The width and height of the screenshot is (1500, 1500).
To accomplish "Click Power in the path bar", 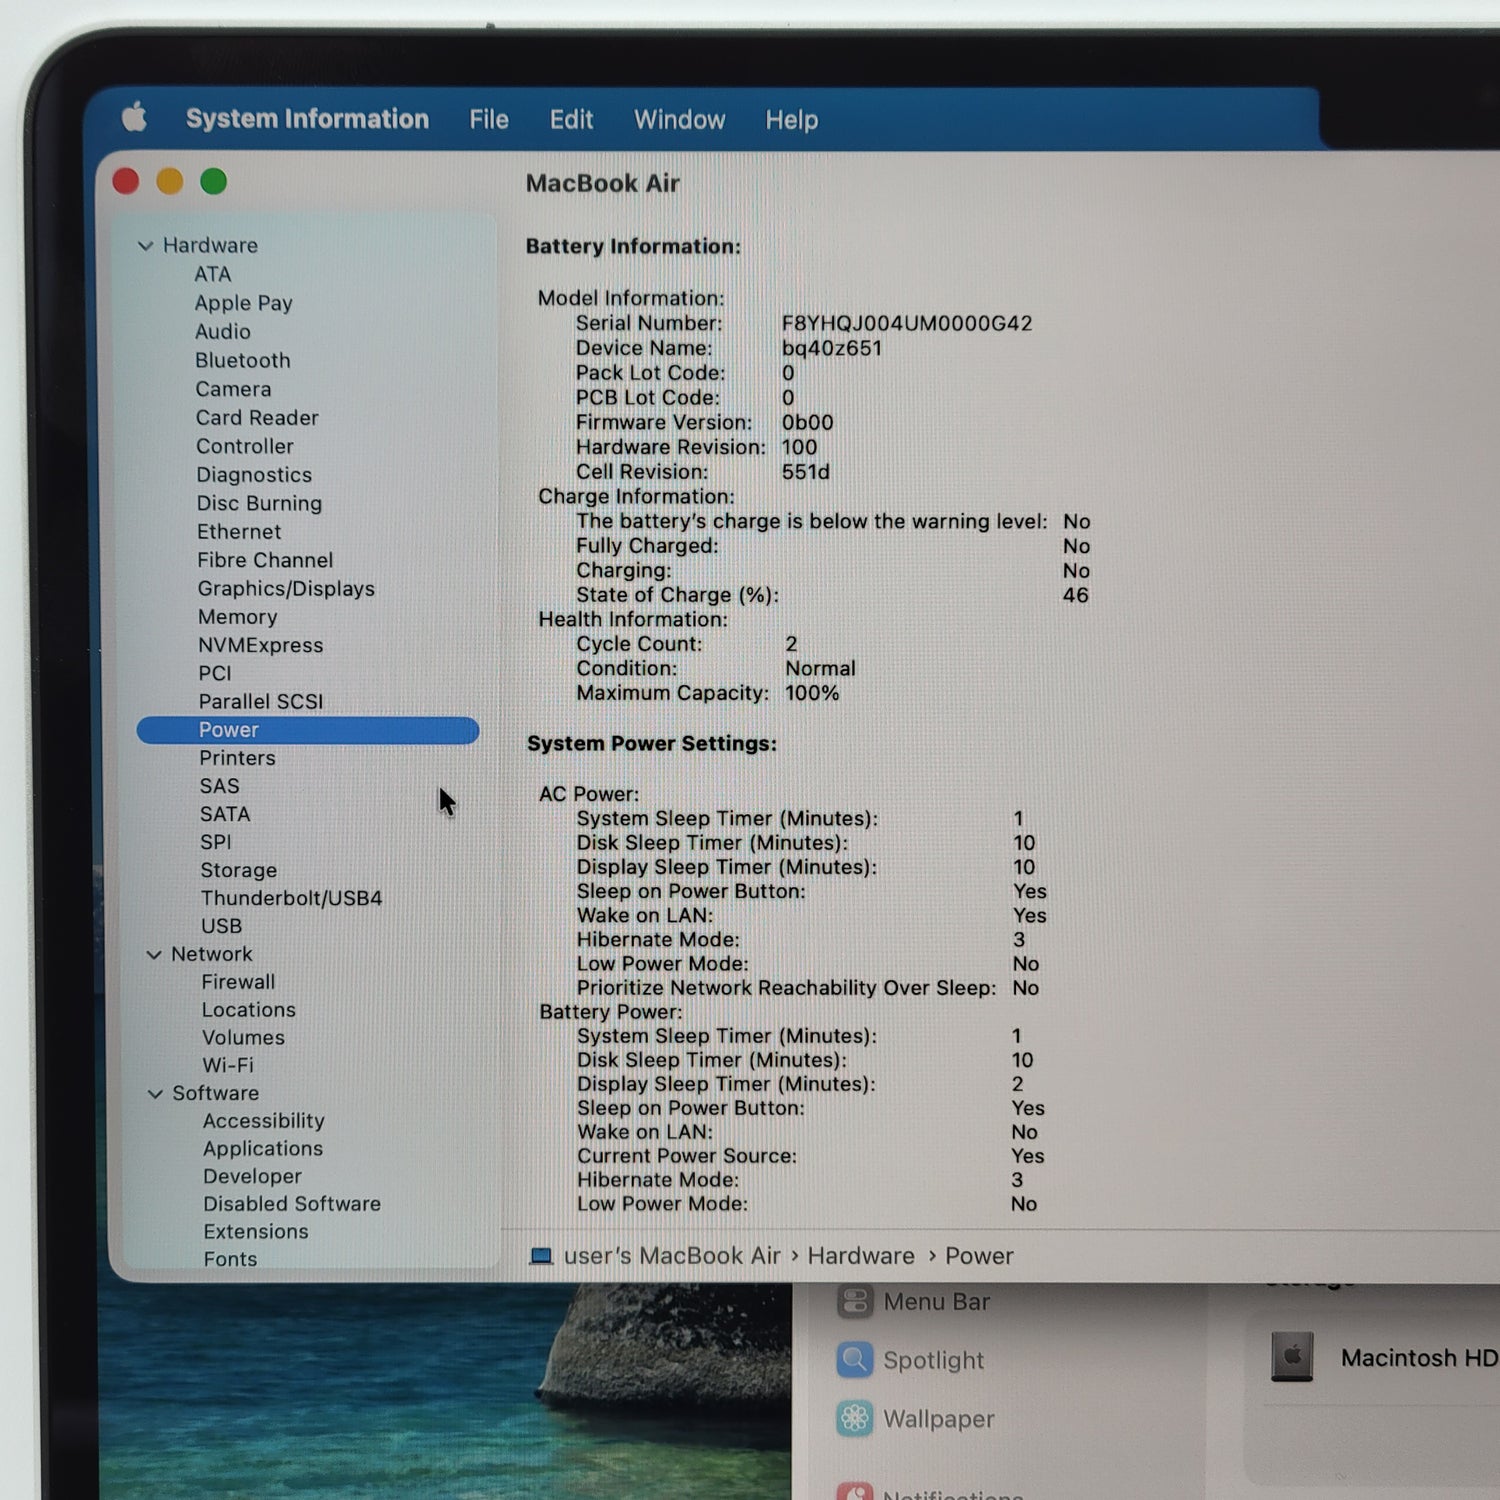I will (x=979, y=1256).
